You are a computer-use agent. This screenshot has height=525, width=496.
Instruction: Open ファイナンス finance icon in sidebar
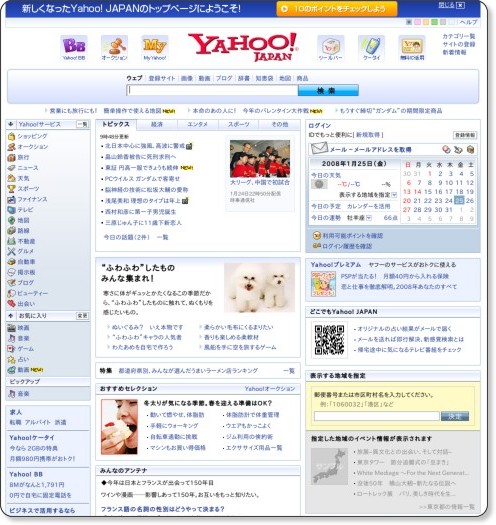click(11, 200)
